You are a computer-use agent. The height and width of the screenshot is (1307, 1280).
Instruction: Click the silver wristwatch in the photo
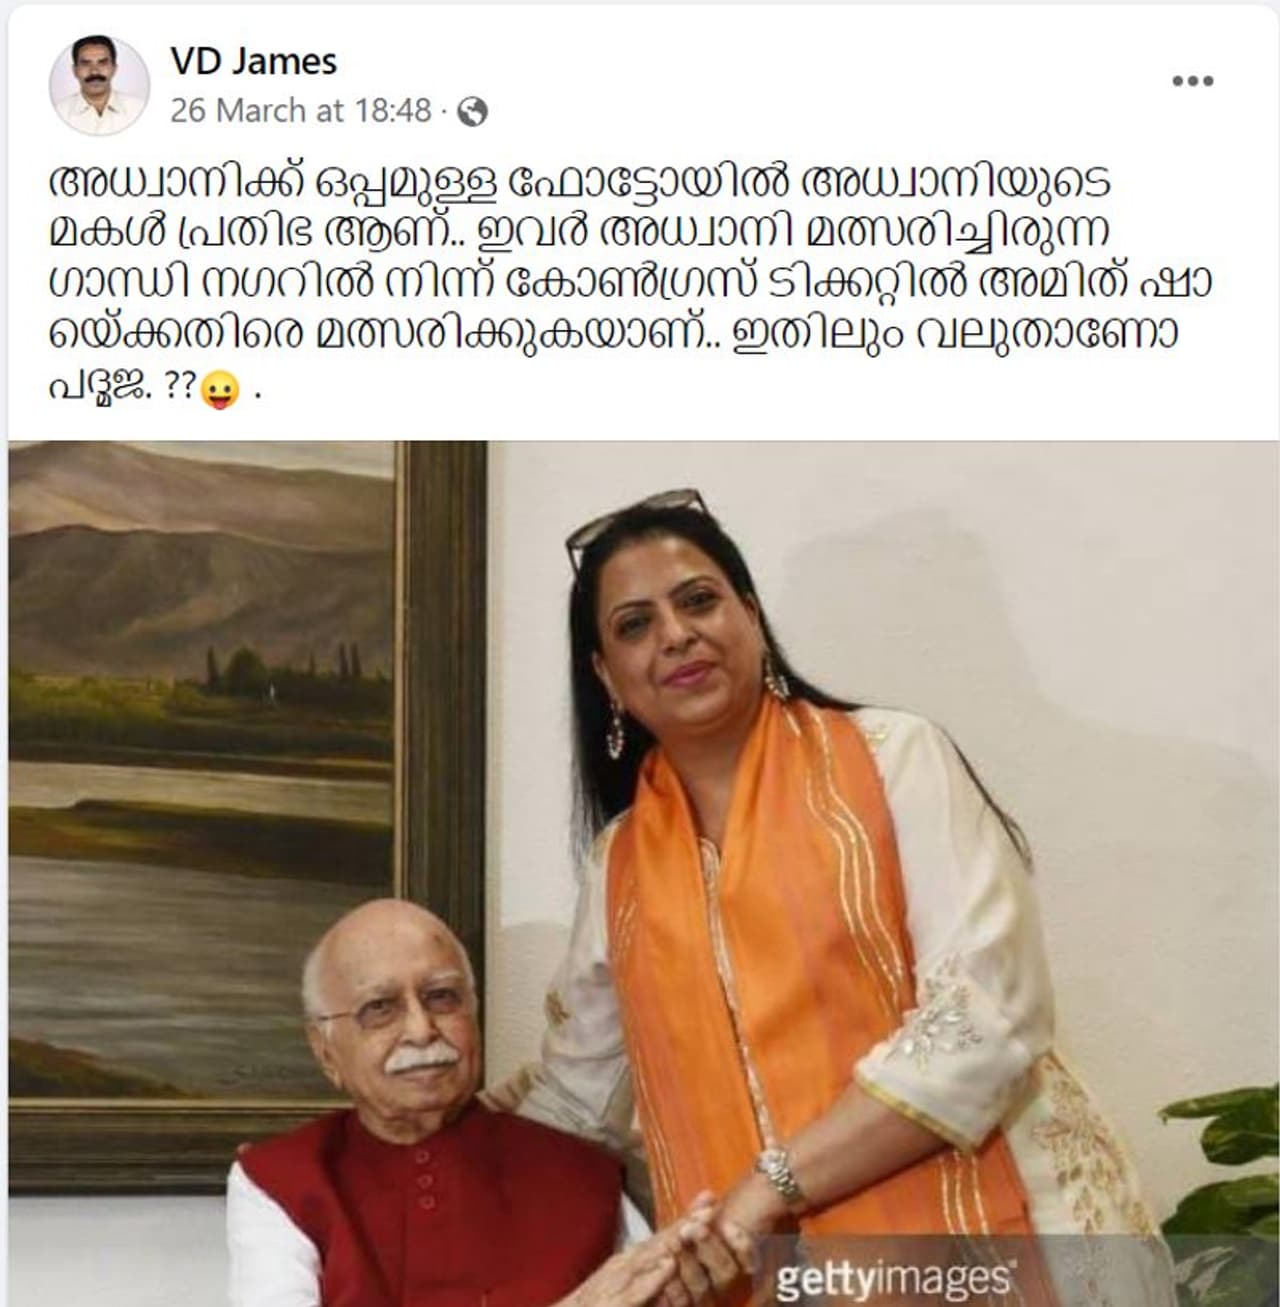pyautogui.click(x=781, y=1175)
